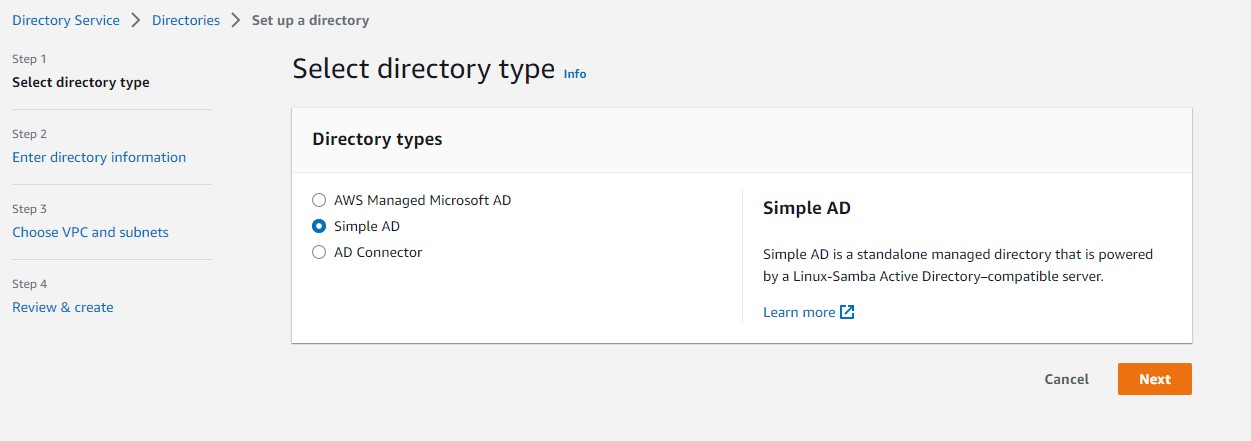Jump to Review & create step

(x=63, y=307)
